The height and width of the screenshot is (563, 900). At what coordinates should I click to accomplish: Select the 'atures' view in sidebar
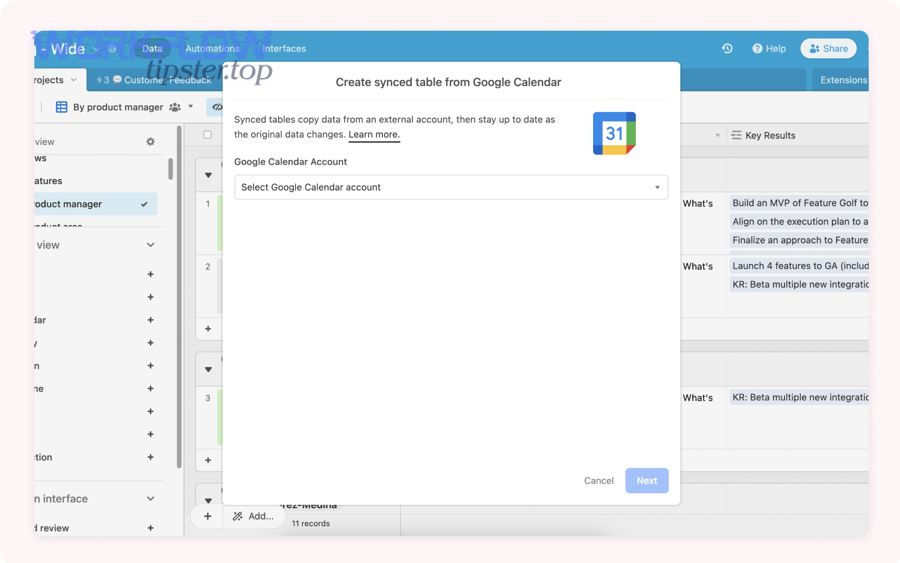click(48, 181)
